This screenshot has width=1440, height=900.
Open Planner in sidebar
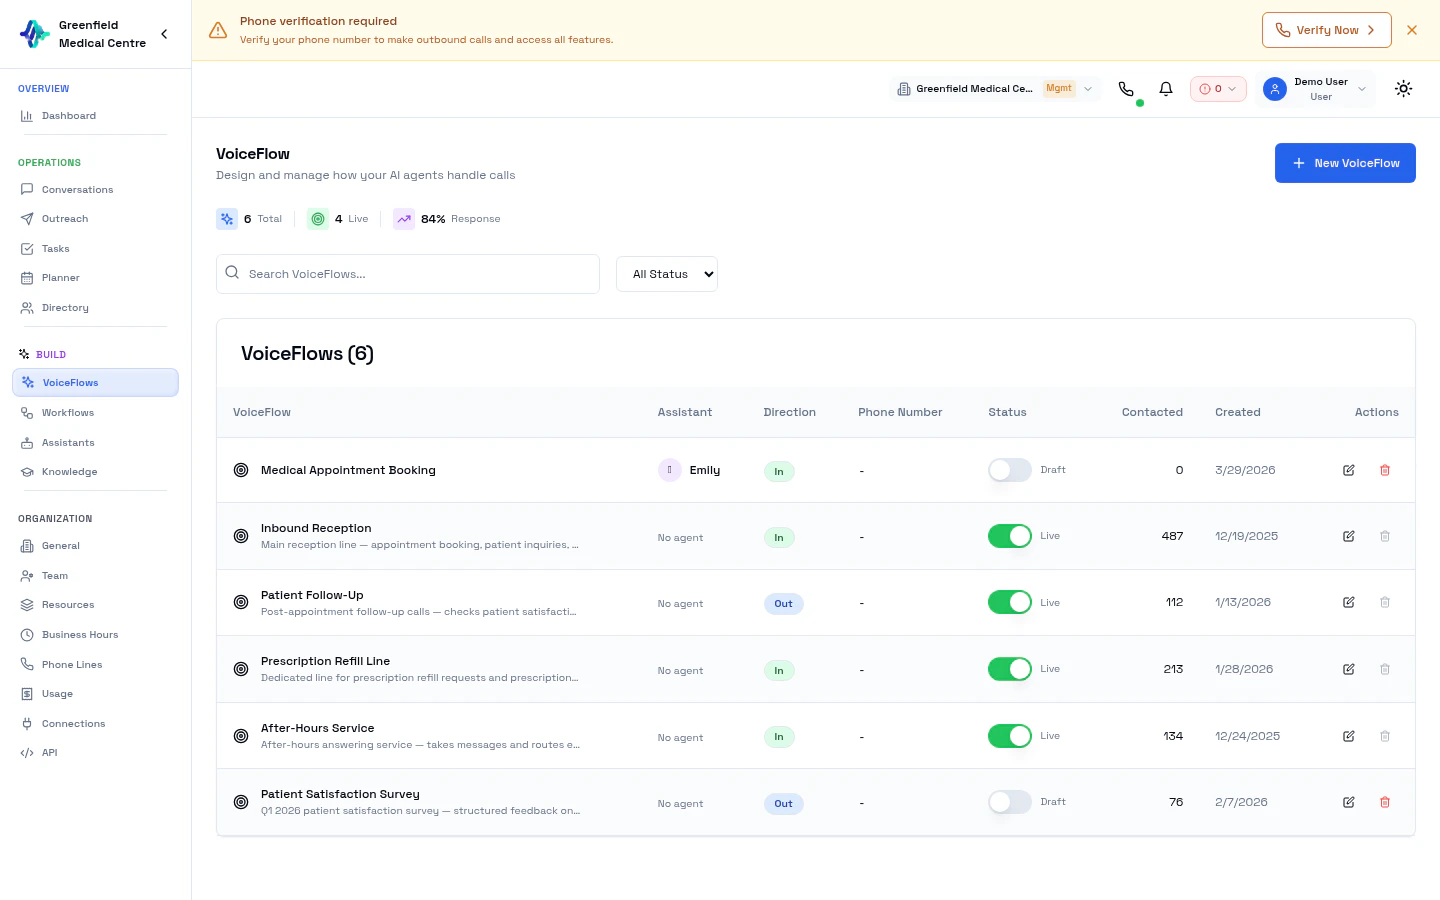pos(95,278)
